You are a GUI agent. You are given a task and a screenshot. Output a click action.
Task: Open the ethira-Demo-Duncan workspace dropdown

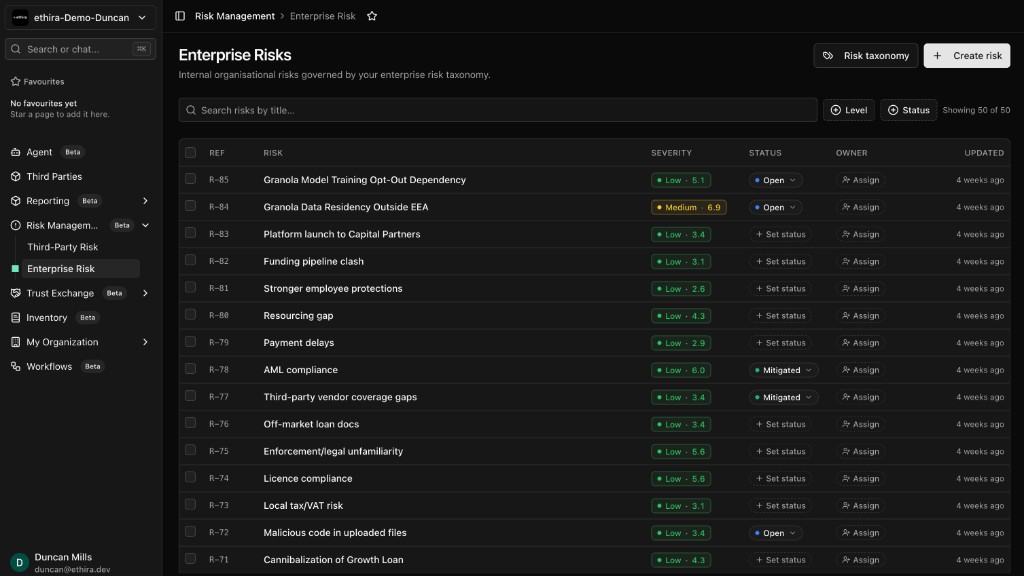click(80, 18)
